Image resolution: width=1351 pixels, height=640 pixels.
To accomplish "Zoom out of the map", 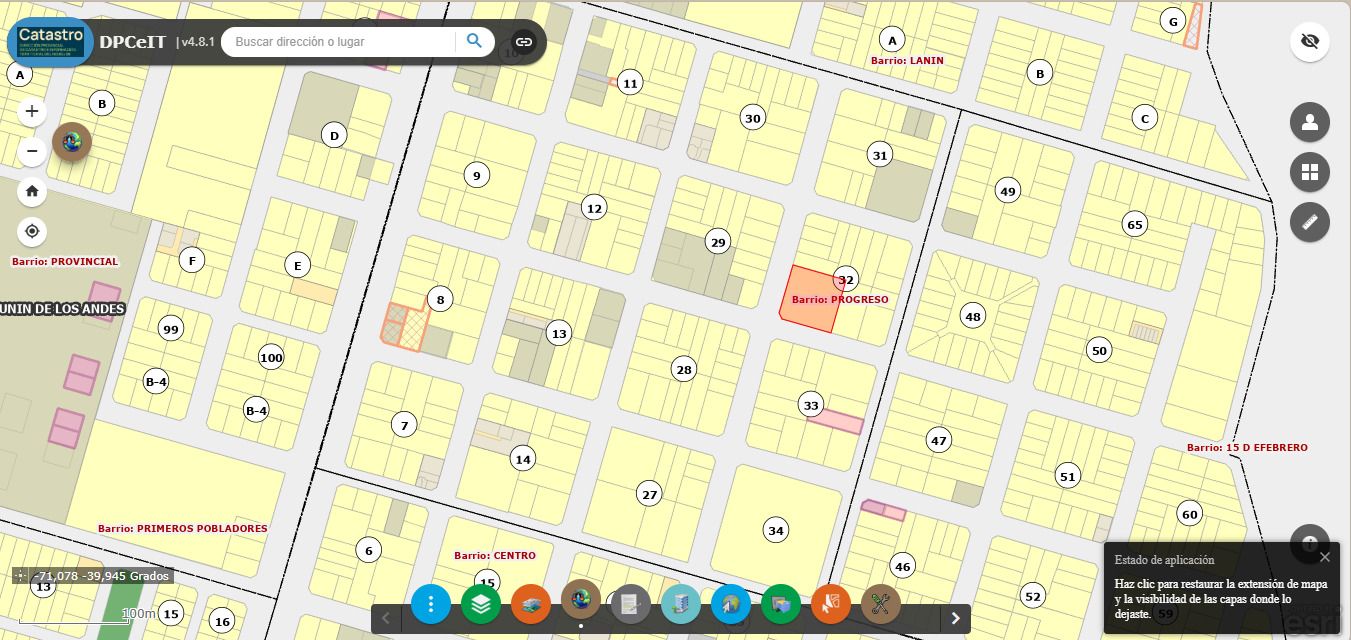I will click(x=32, y=151).
